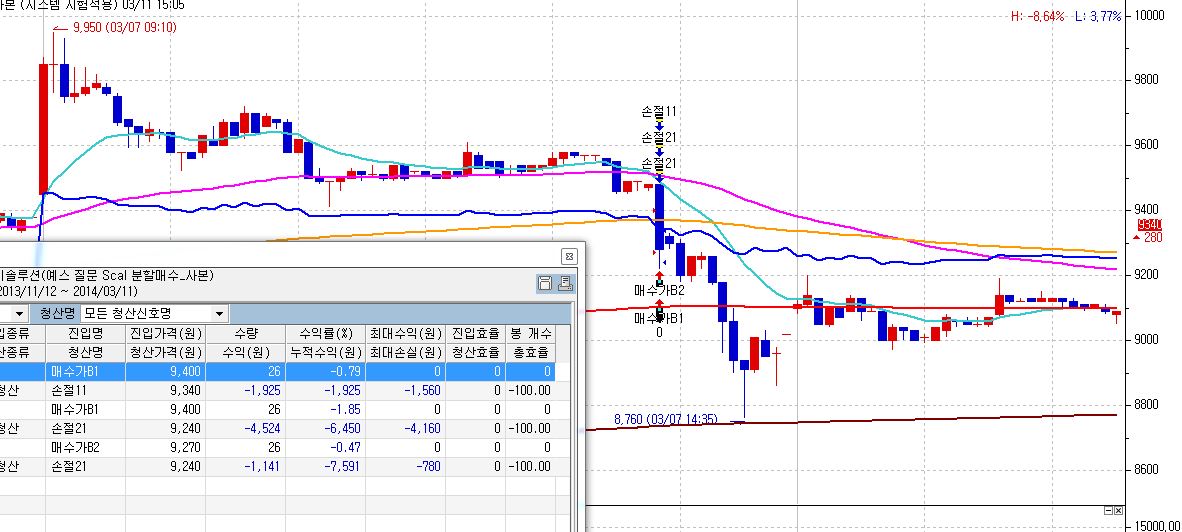The image size is (1182, 532).
Task: Close the lower indicator pane
Action: click(x=1119, y=510)
